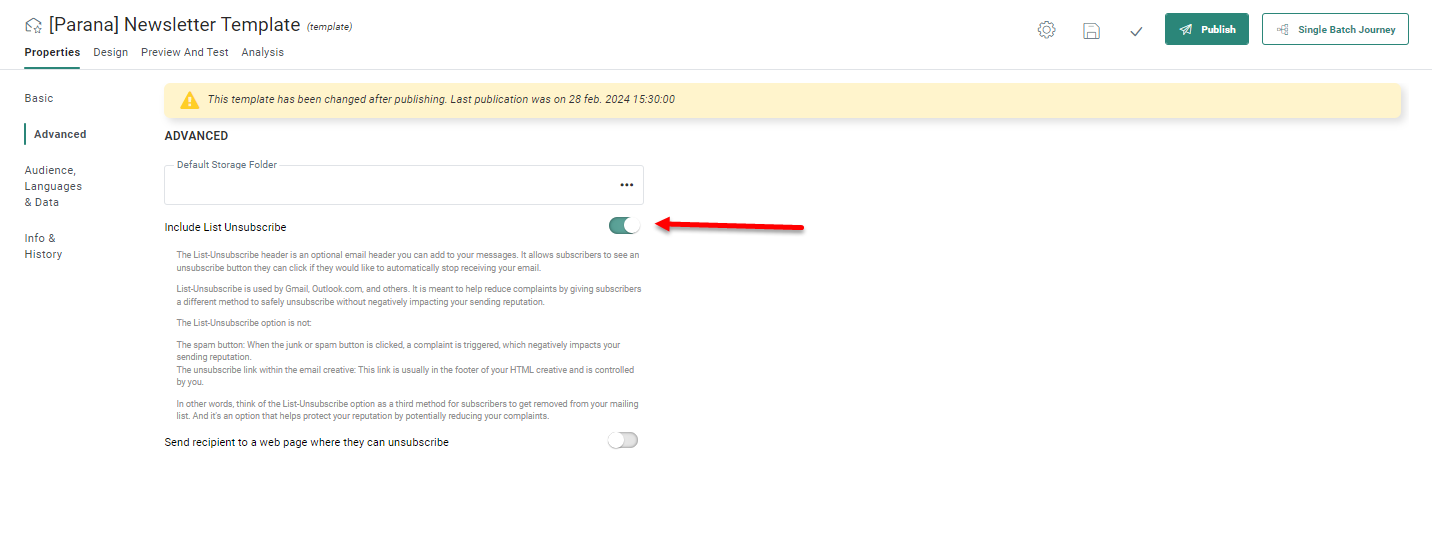Open the Preview And Test tab
Image resolution: width=1432 pixels, height=534 pixels.
(x=184, y=52)
